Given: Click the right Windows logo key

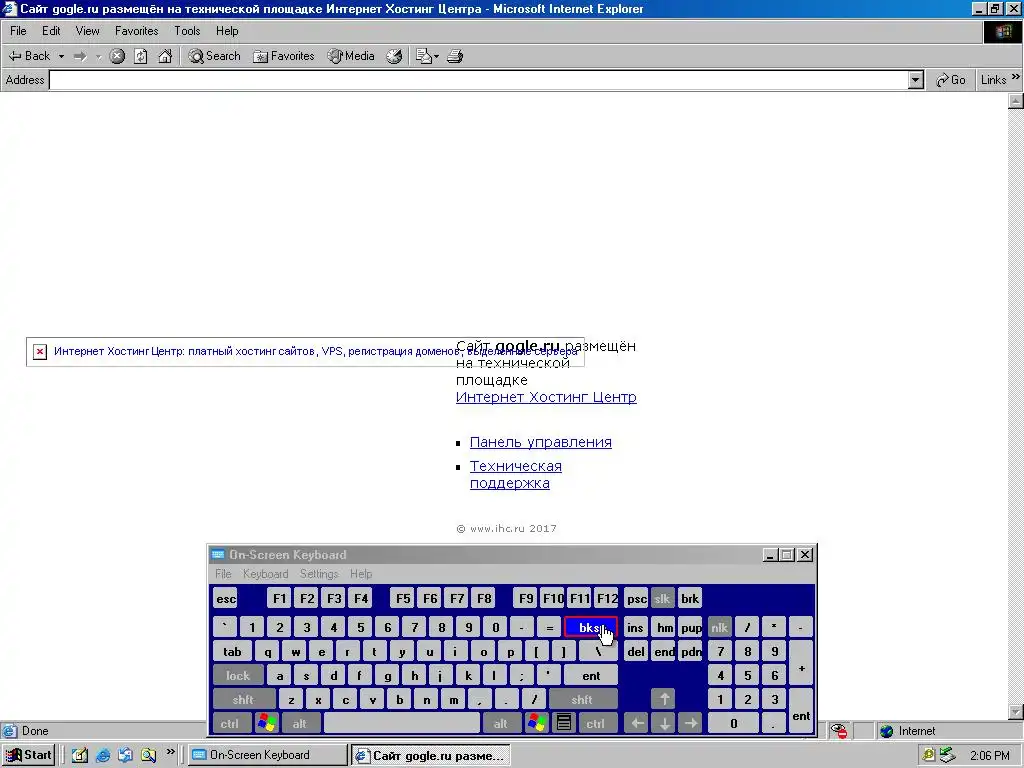Looking at the screenshot, I should 537,724.
